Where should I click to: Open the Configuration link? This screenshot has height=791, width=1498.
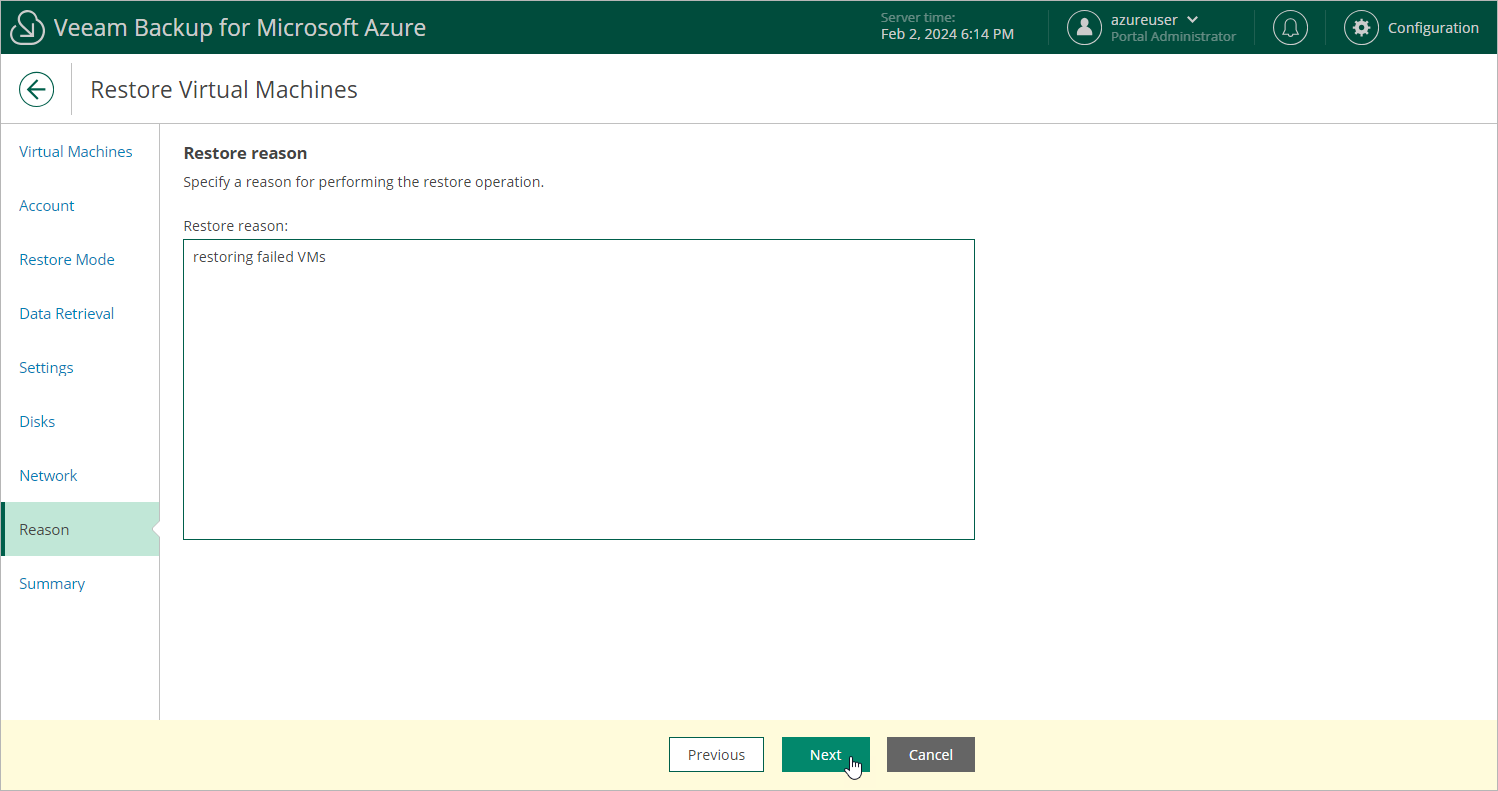[1433, 28]
